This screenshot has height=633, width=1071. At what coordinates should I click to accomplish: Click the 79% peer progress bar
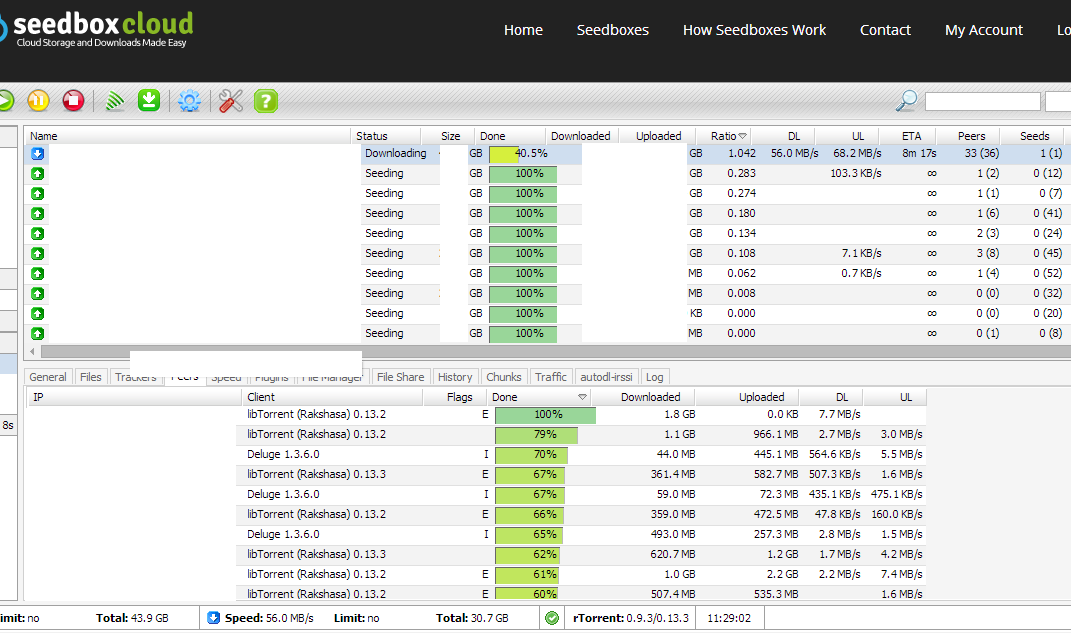(536, 435)
